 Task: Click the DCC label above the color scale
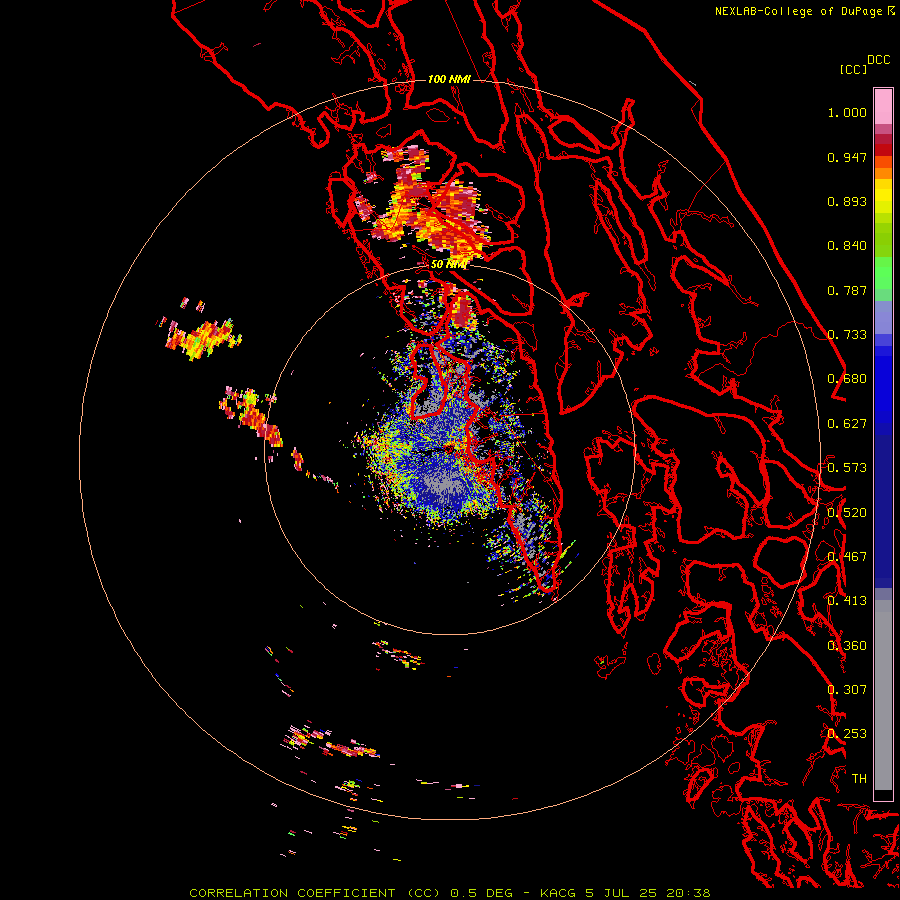click(x=879, y=60)
